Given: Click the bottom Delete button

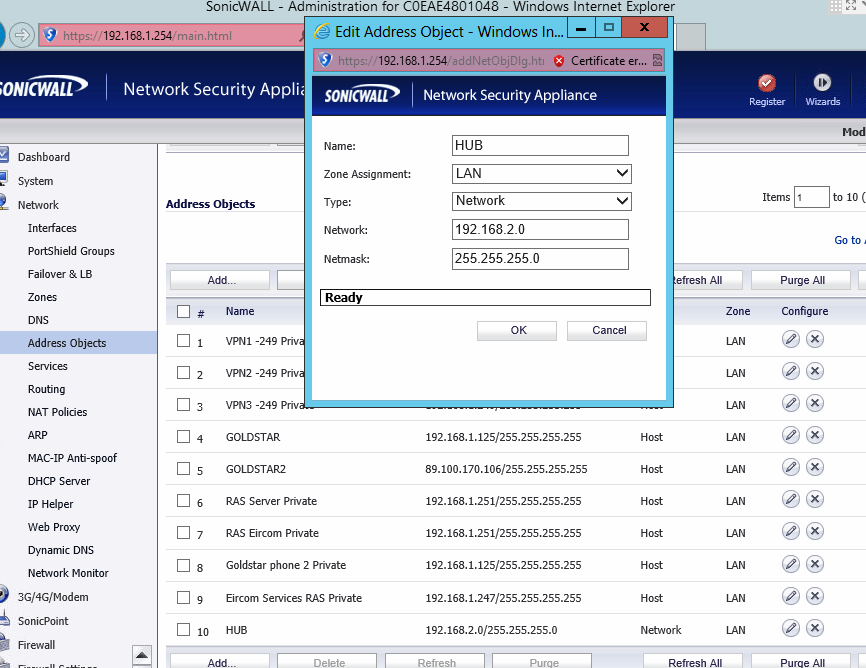Looking at the screenshot, I should [x=327, y=662].
